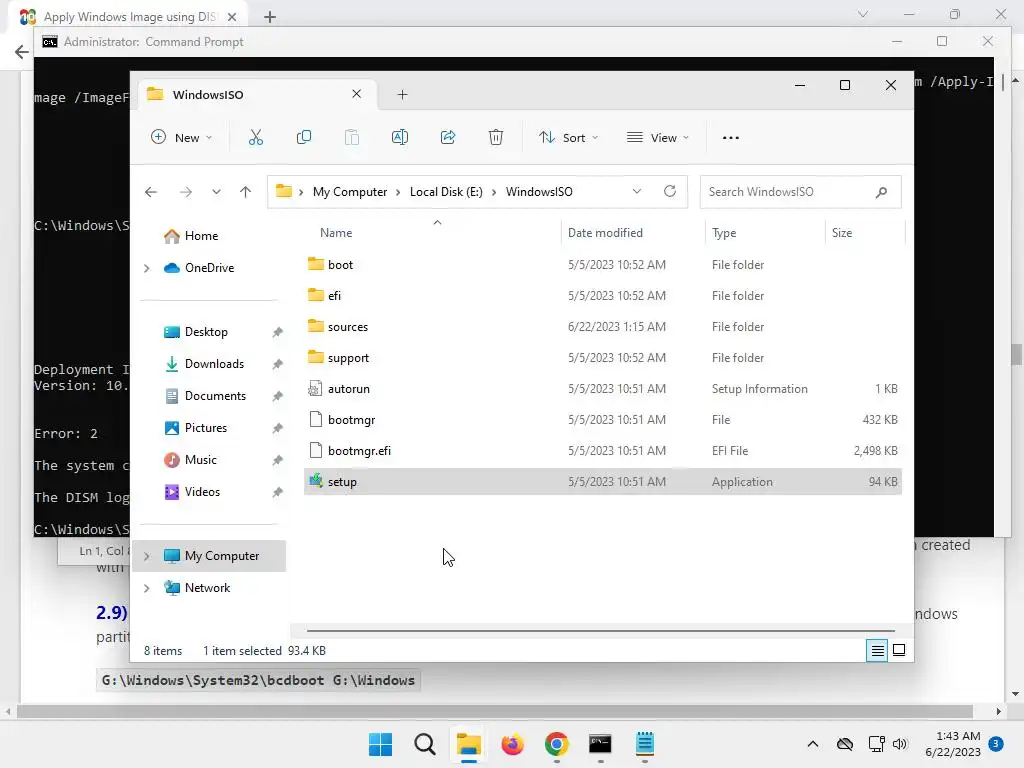Select the Apply Windows Image browser tab
Image resolution: width=1024 pixels, height=768 pixels.
(129, 17)
